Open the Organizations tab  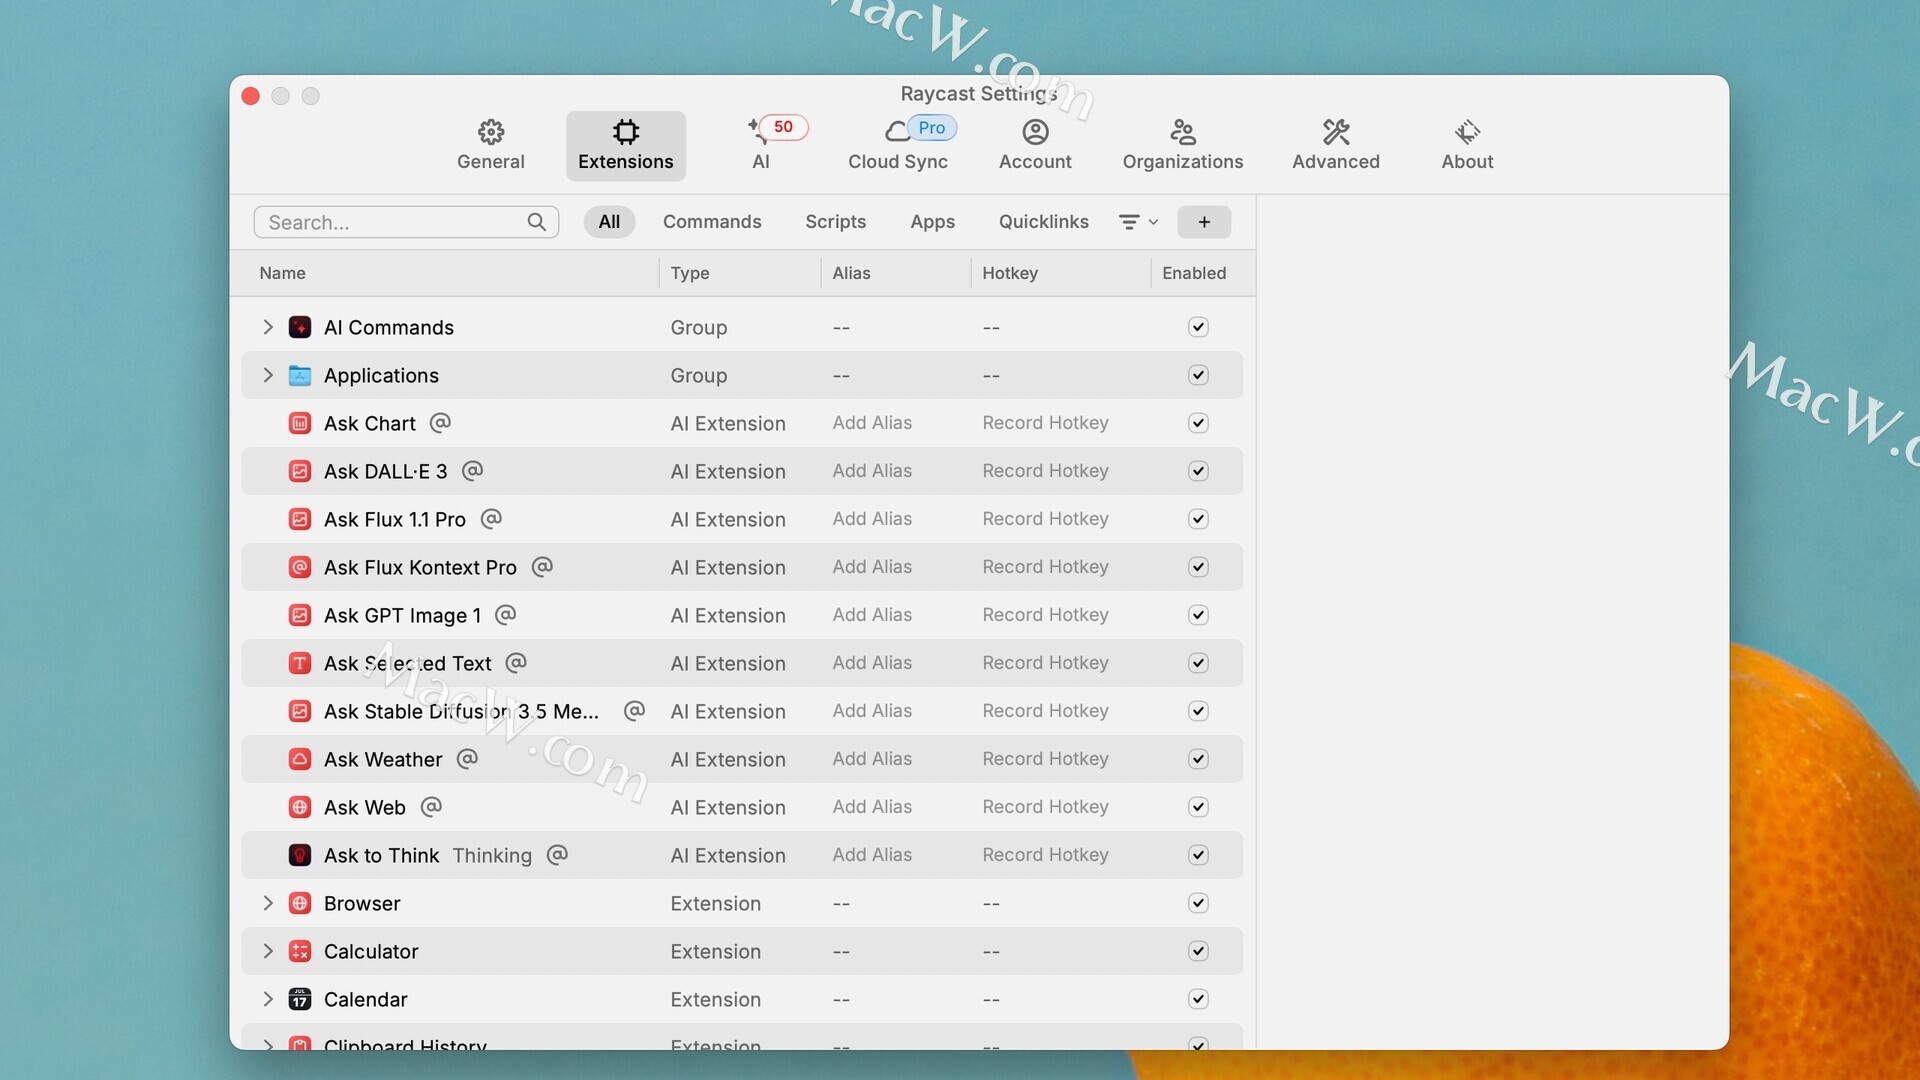click(x=1183, y=145)
